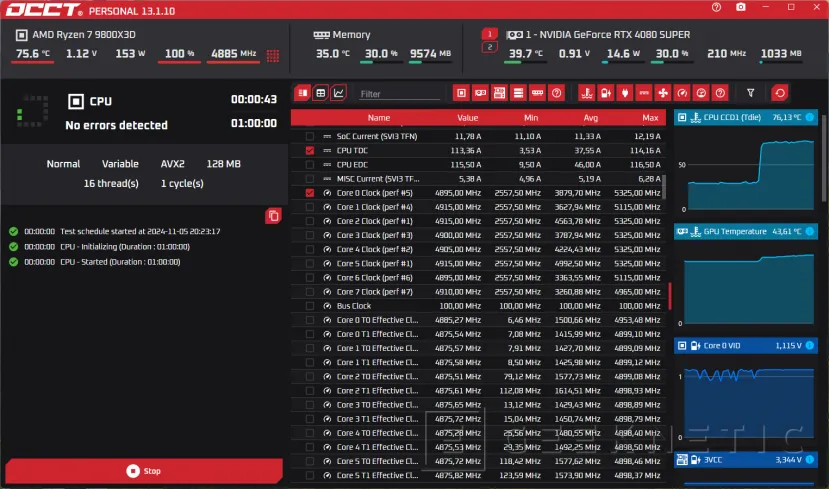Filter sensors by usage load gauge icon

point(701,93)
